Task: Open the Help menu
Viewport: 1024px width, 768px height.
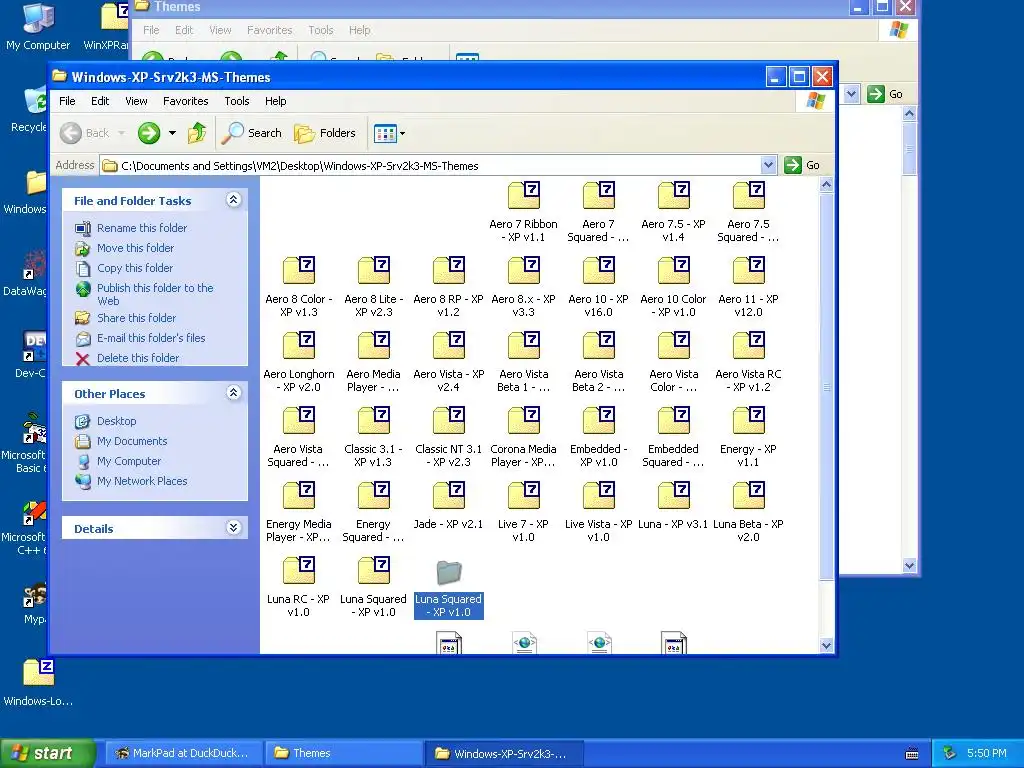Action: [276, 101]
